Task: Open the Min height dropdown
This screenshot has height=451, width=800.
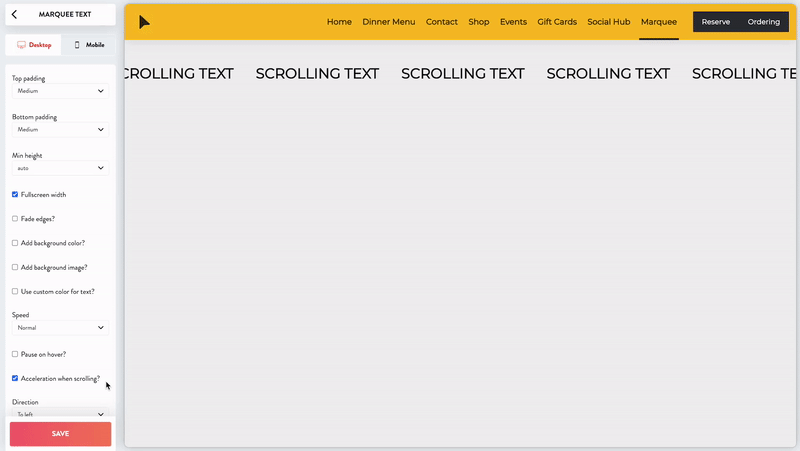Action: 60,168
